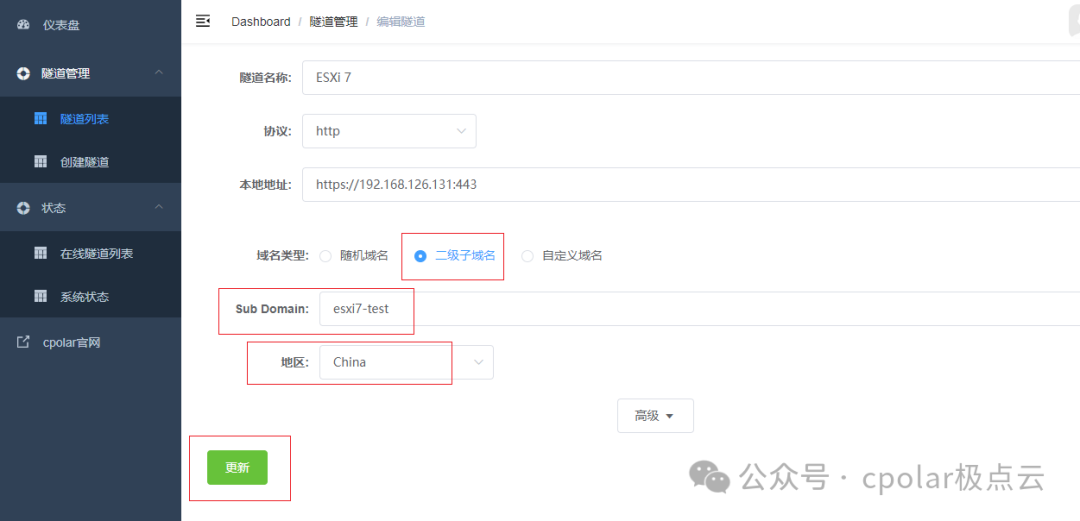Open 系统状态 in the sidebar

point(90,296)
